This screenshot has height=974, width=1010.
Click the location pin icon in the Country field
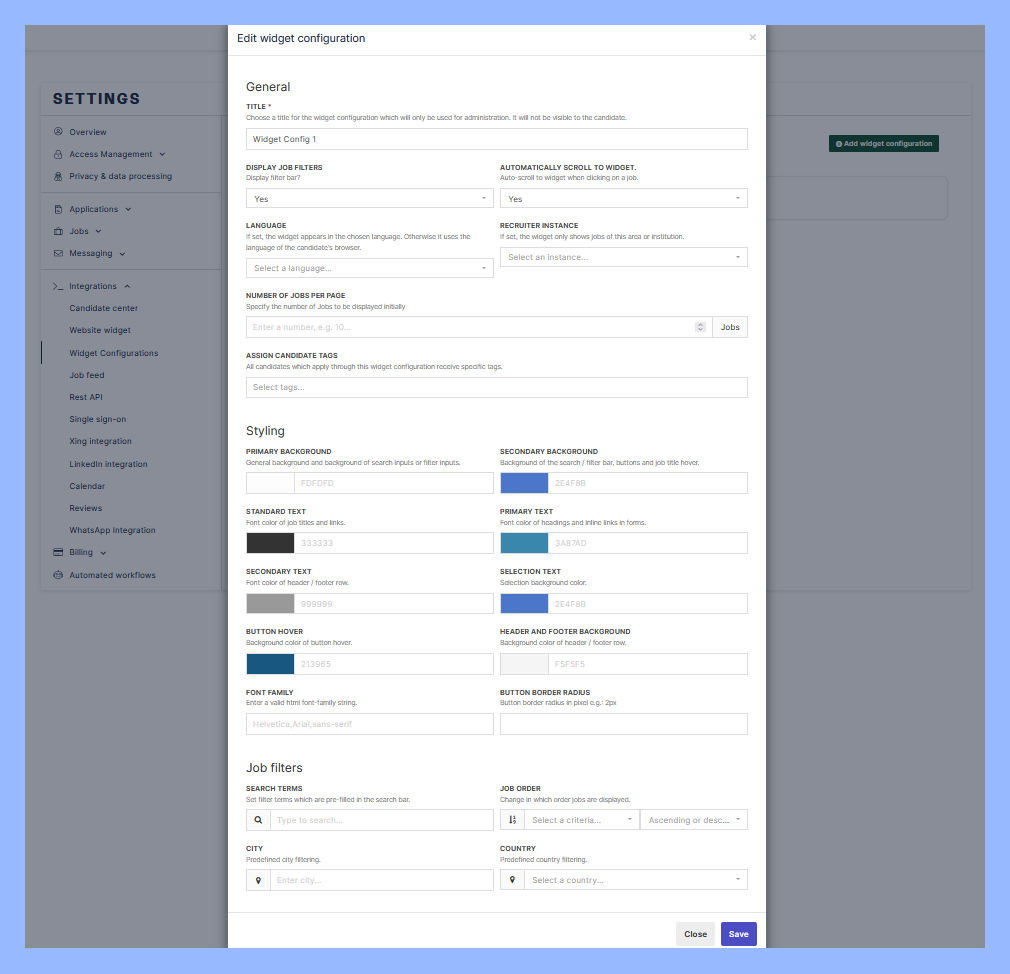(x=511, y=879)
